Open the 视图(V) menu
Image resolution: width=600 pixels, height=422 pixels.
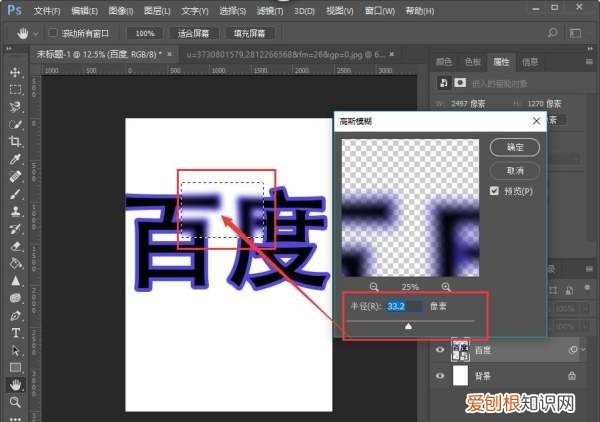point(339,11)
